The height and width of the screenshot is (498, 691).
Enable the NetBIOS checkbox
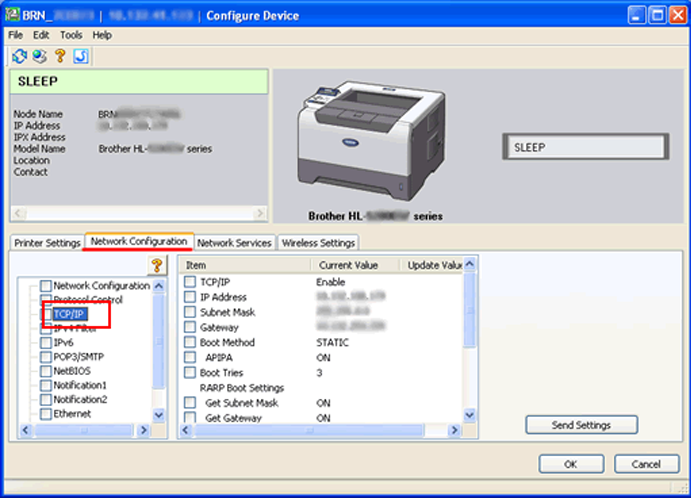[x=45, y=371]
